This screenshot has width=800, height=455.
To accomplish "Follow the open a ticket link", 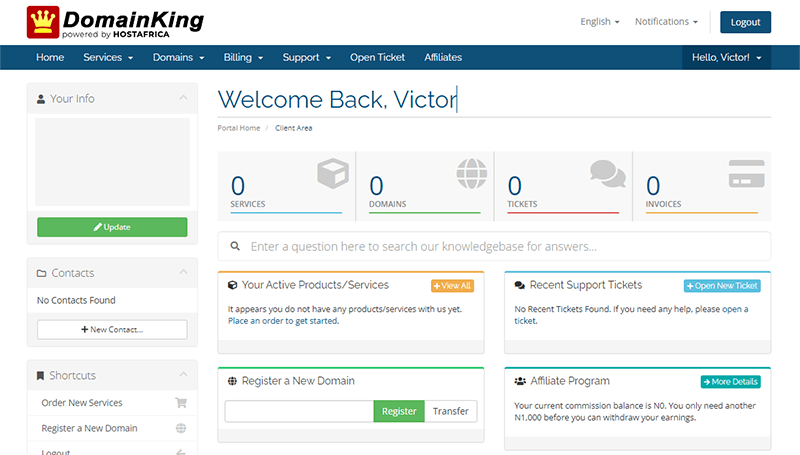I will click(735, 309).
